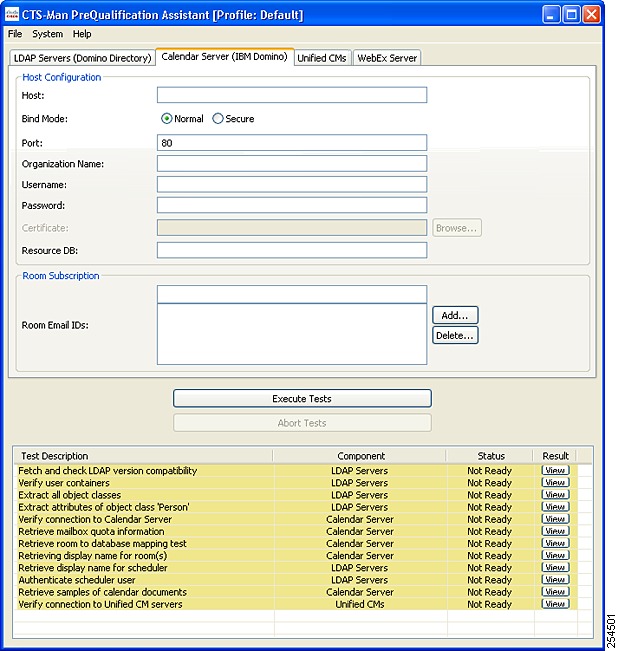Open the System menu

click(x=48, y=34)
